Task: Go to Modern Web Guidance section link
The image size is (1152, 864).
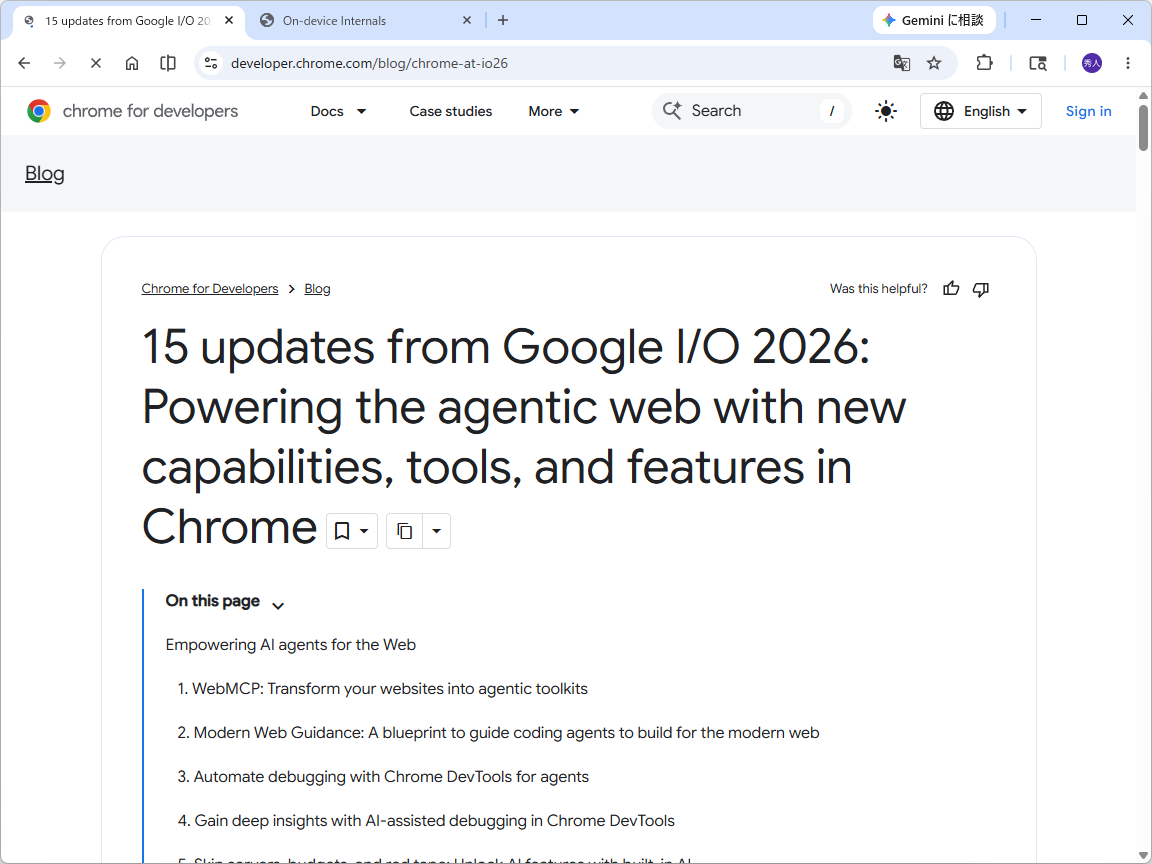Action: pyautogui.click(x=498, y=733)
